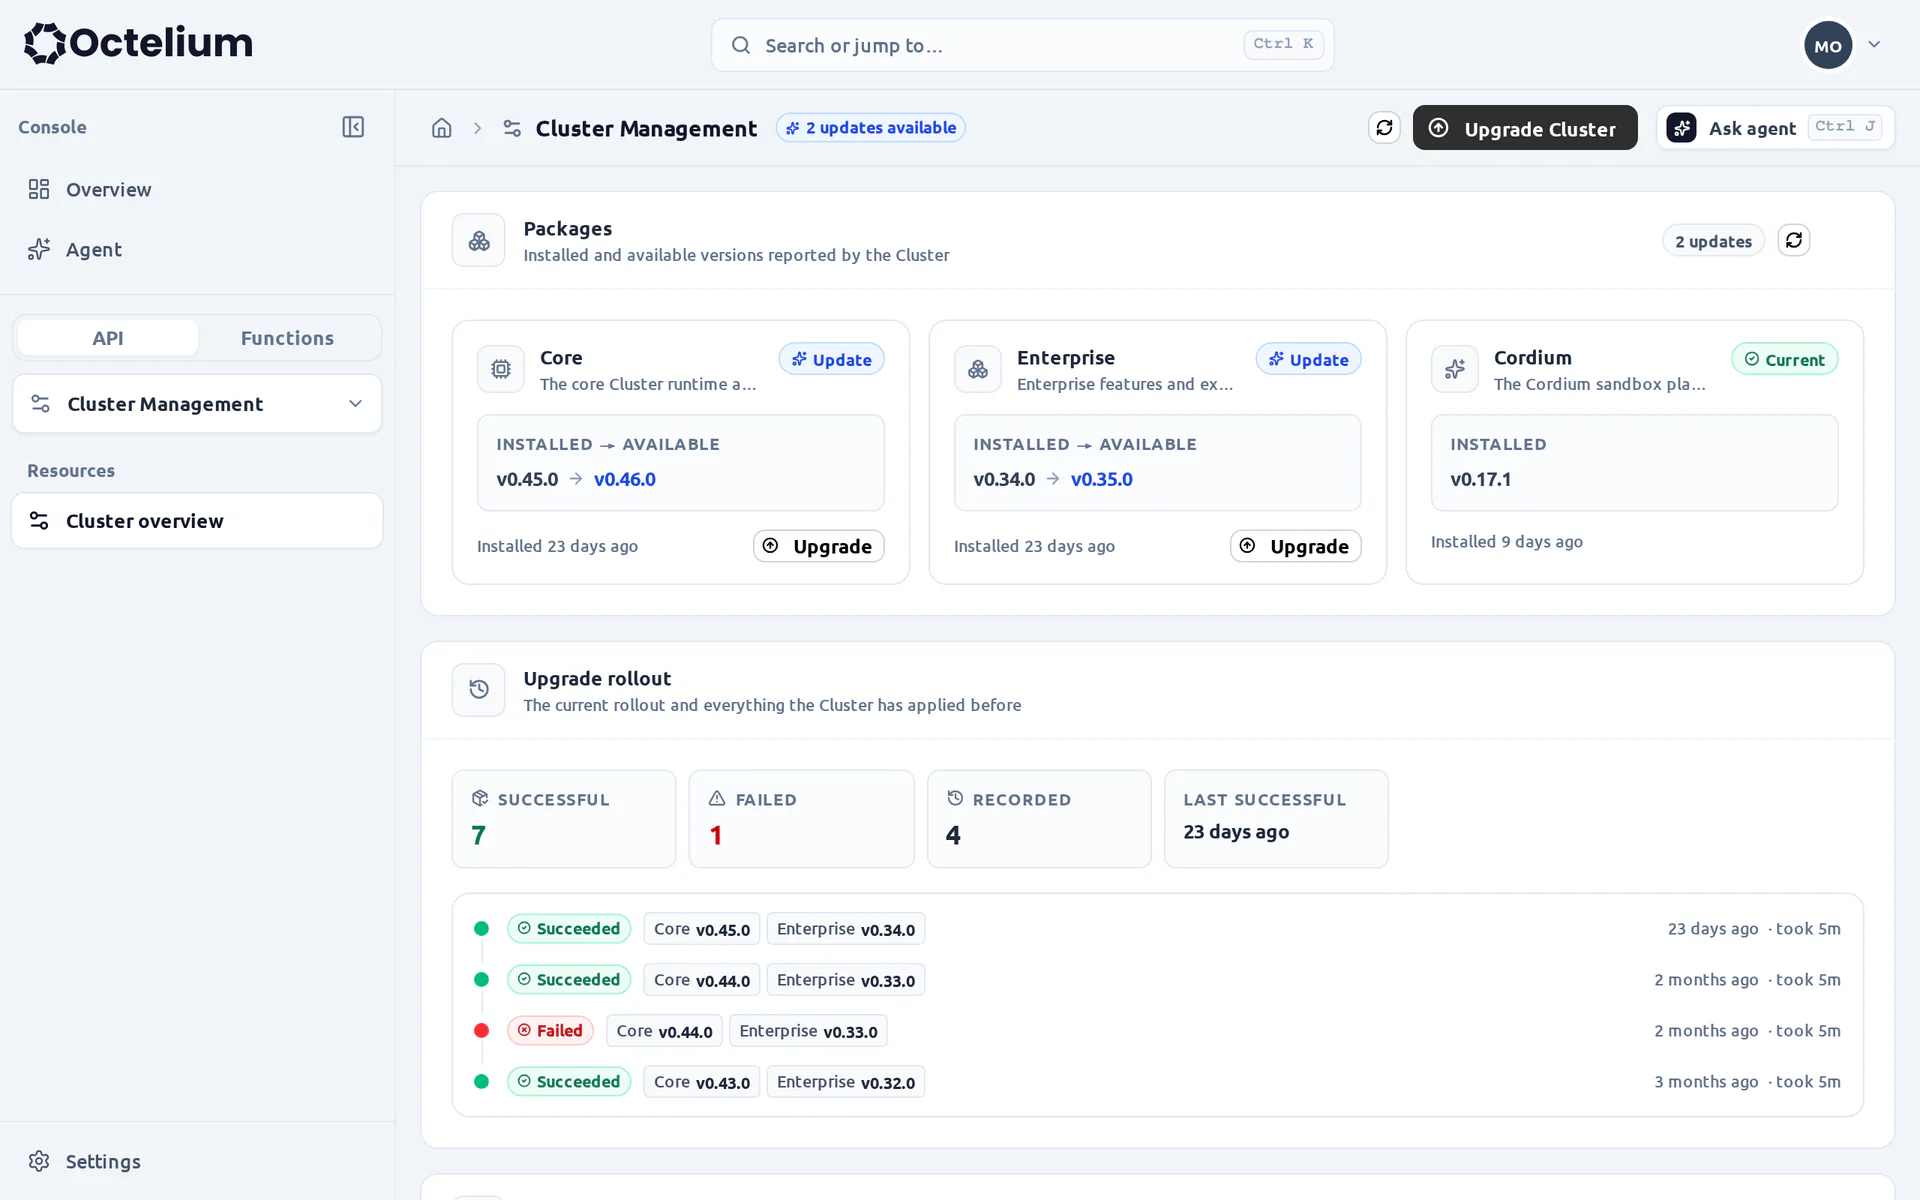Open the MO user avatar
The height and width of the screenshot is (1200, 1920).
(x=1828, y=45)
